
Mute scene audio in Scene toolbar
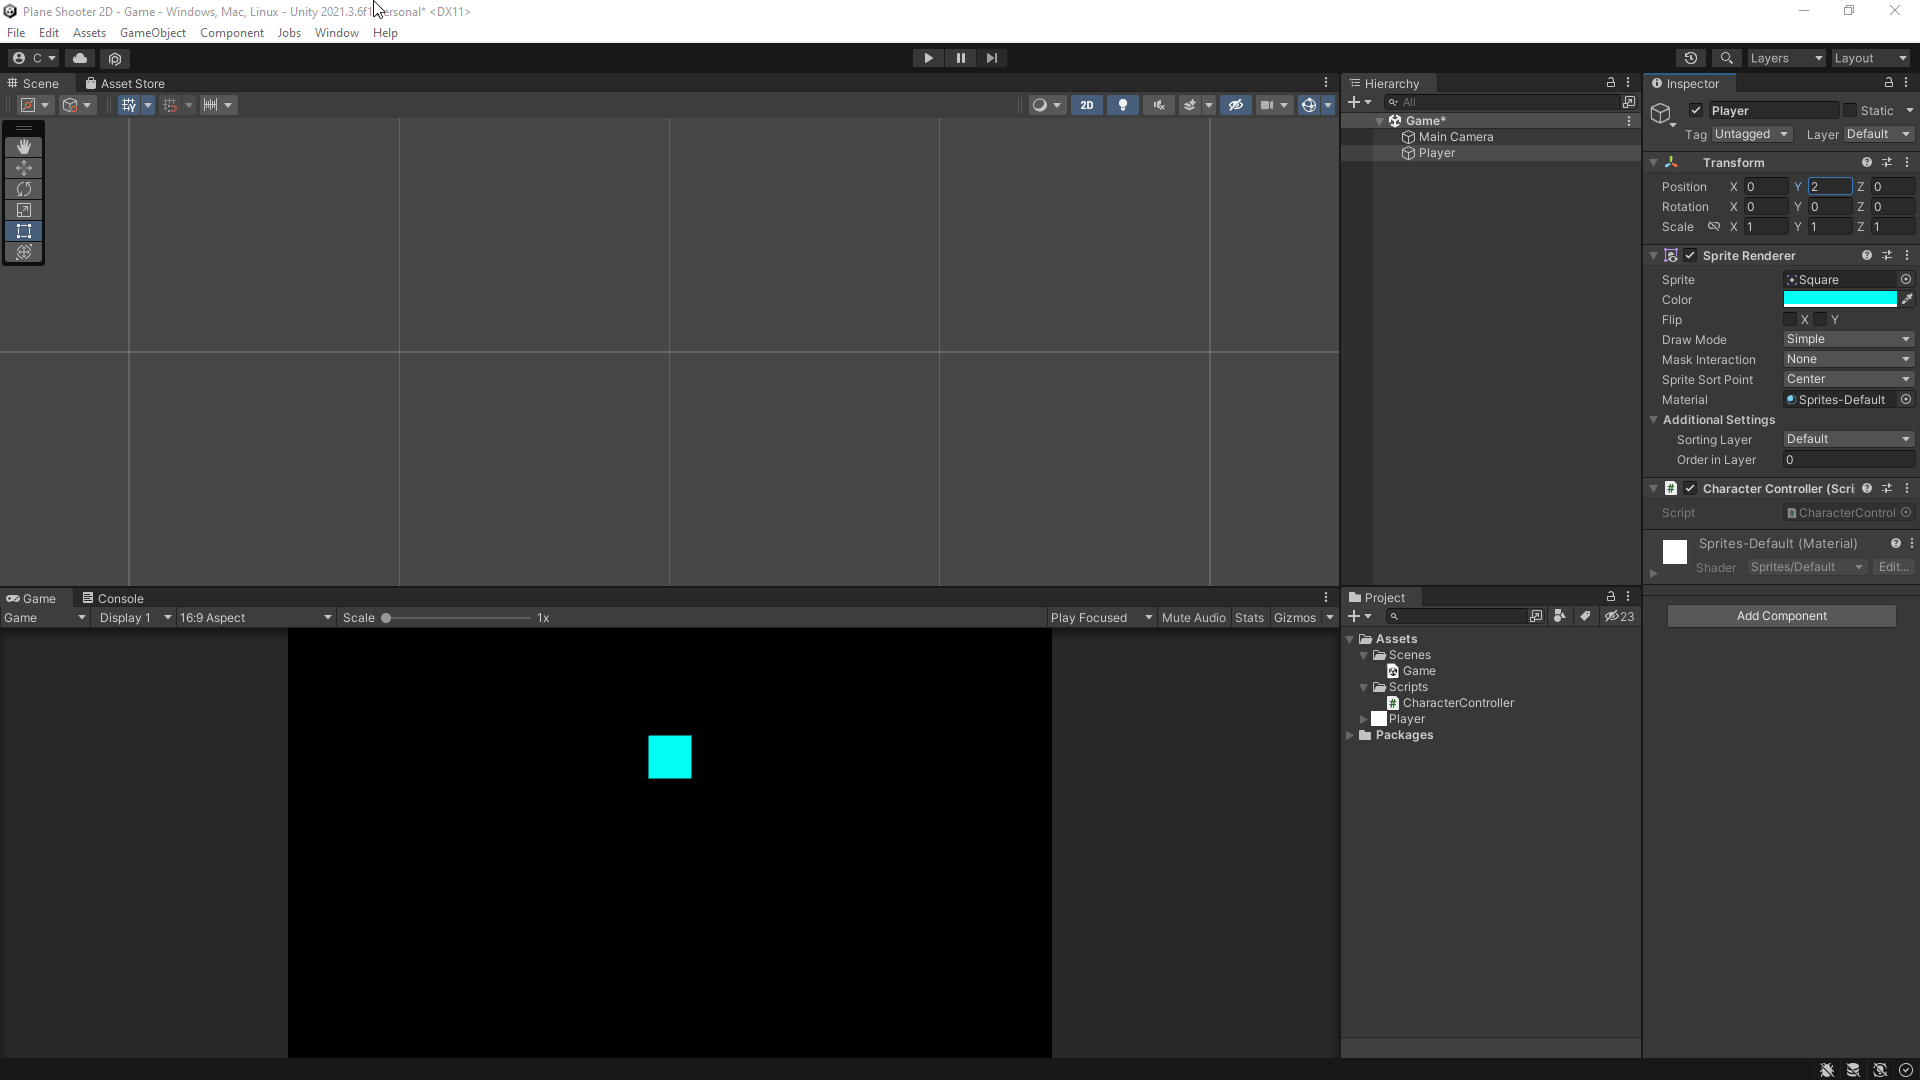1158,104
